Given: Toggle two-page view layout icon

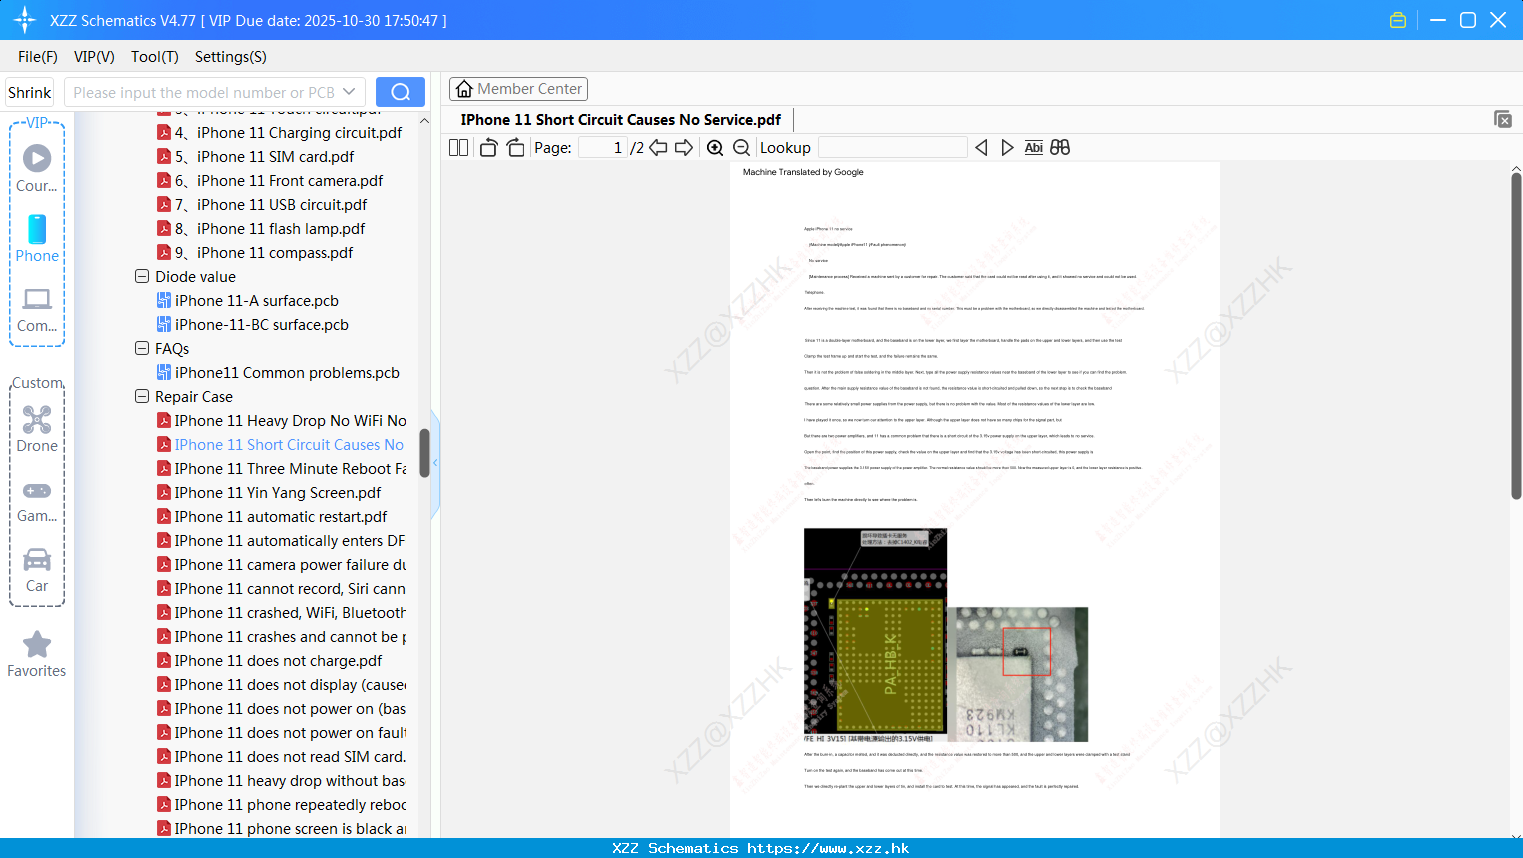Looking at the screenshot, I should tap(459, 147).
